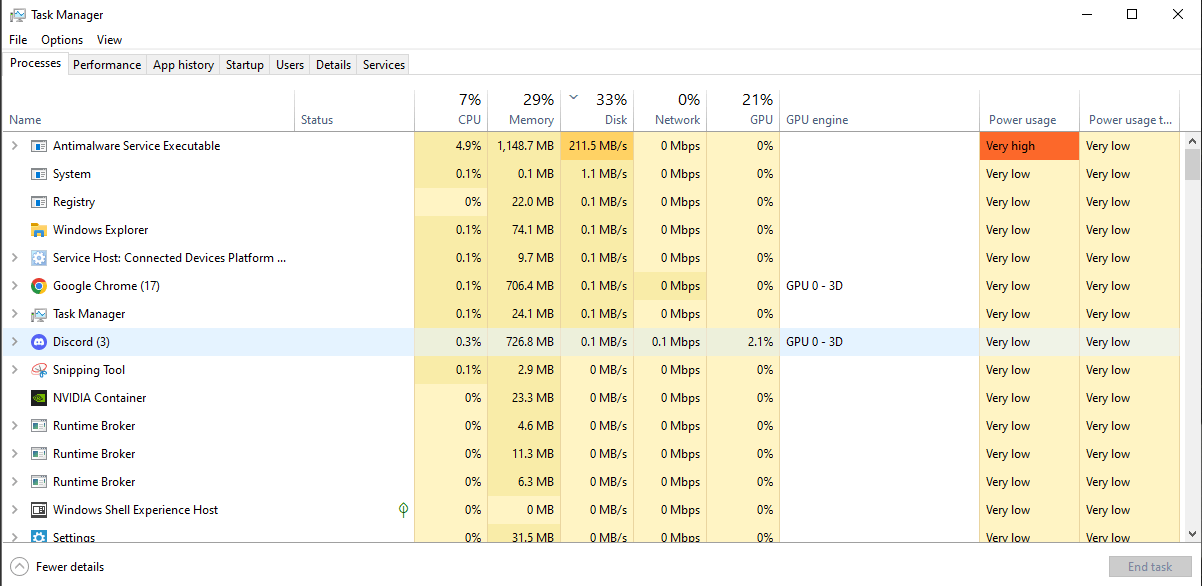Screen dimensions: 1202x586
Task: Click the Settings gear icon in process list
Action: click(38, 537)
